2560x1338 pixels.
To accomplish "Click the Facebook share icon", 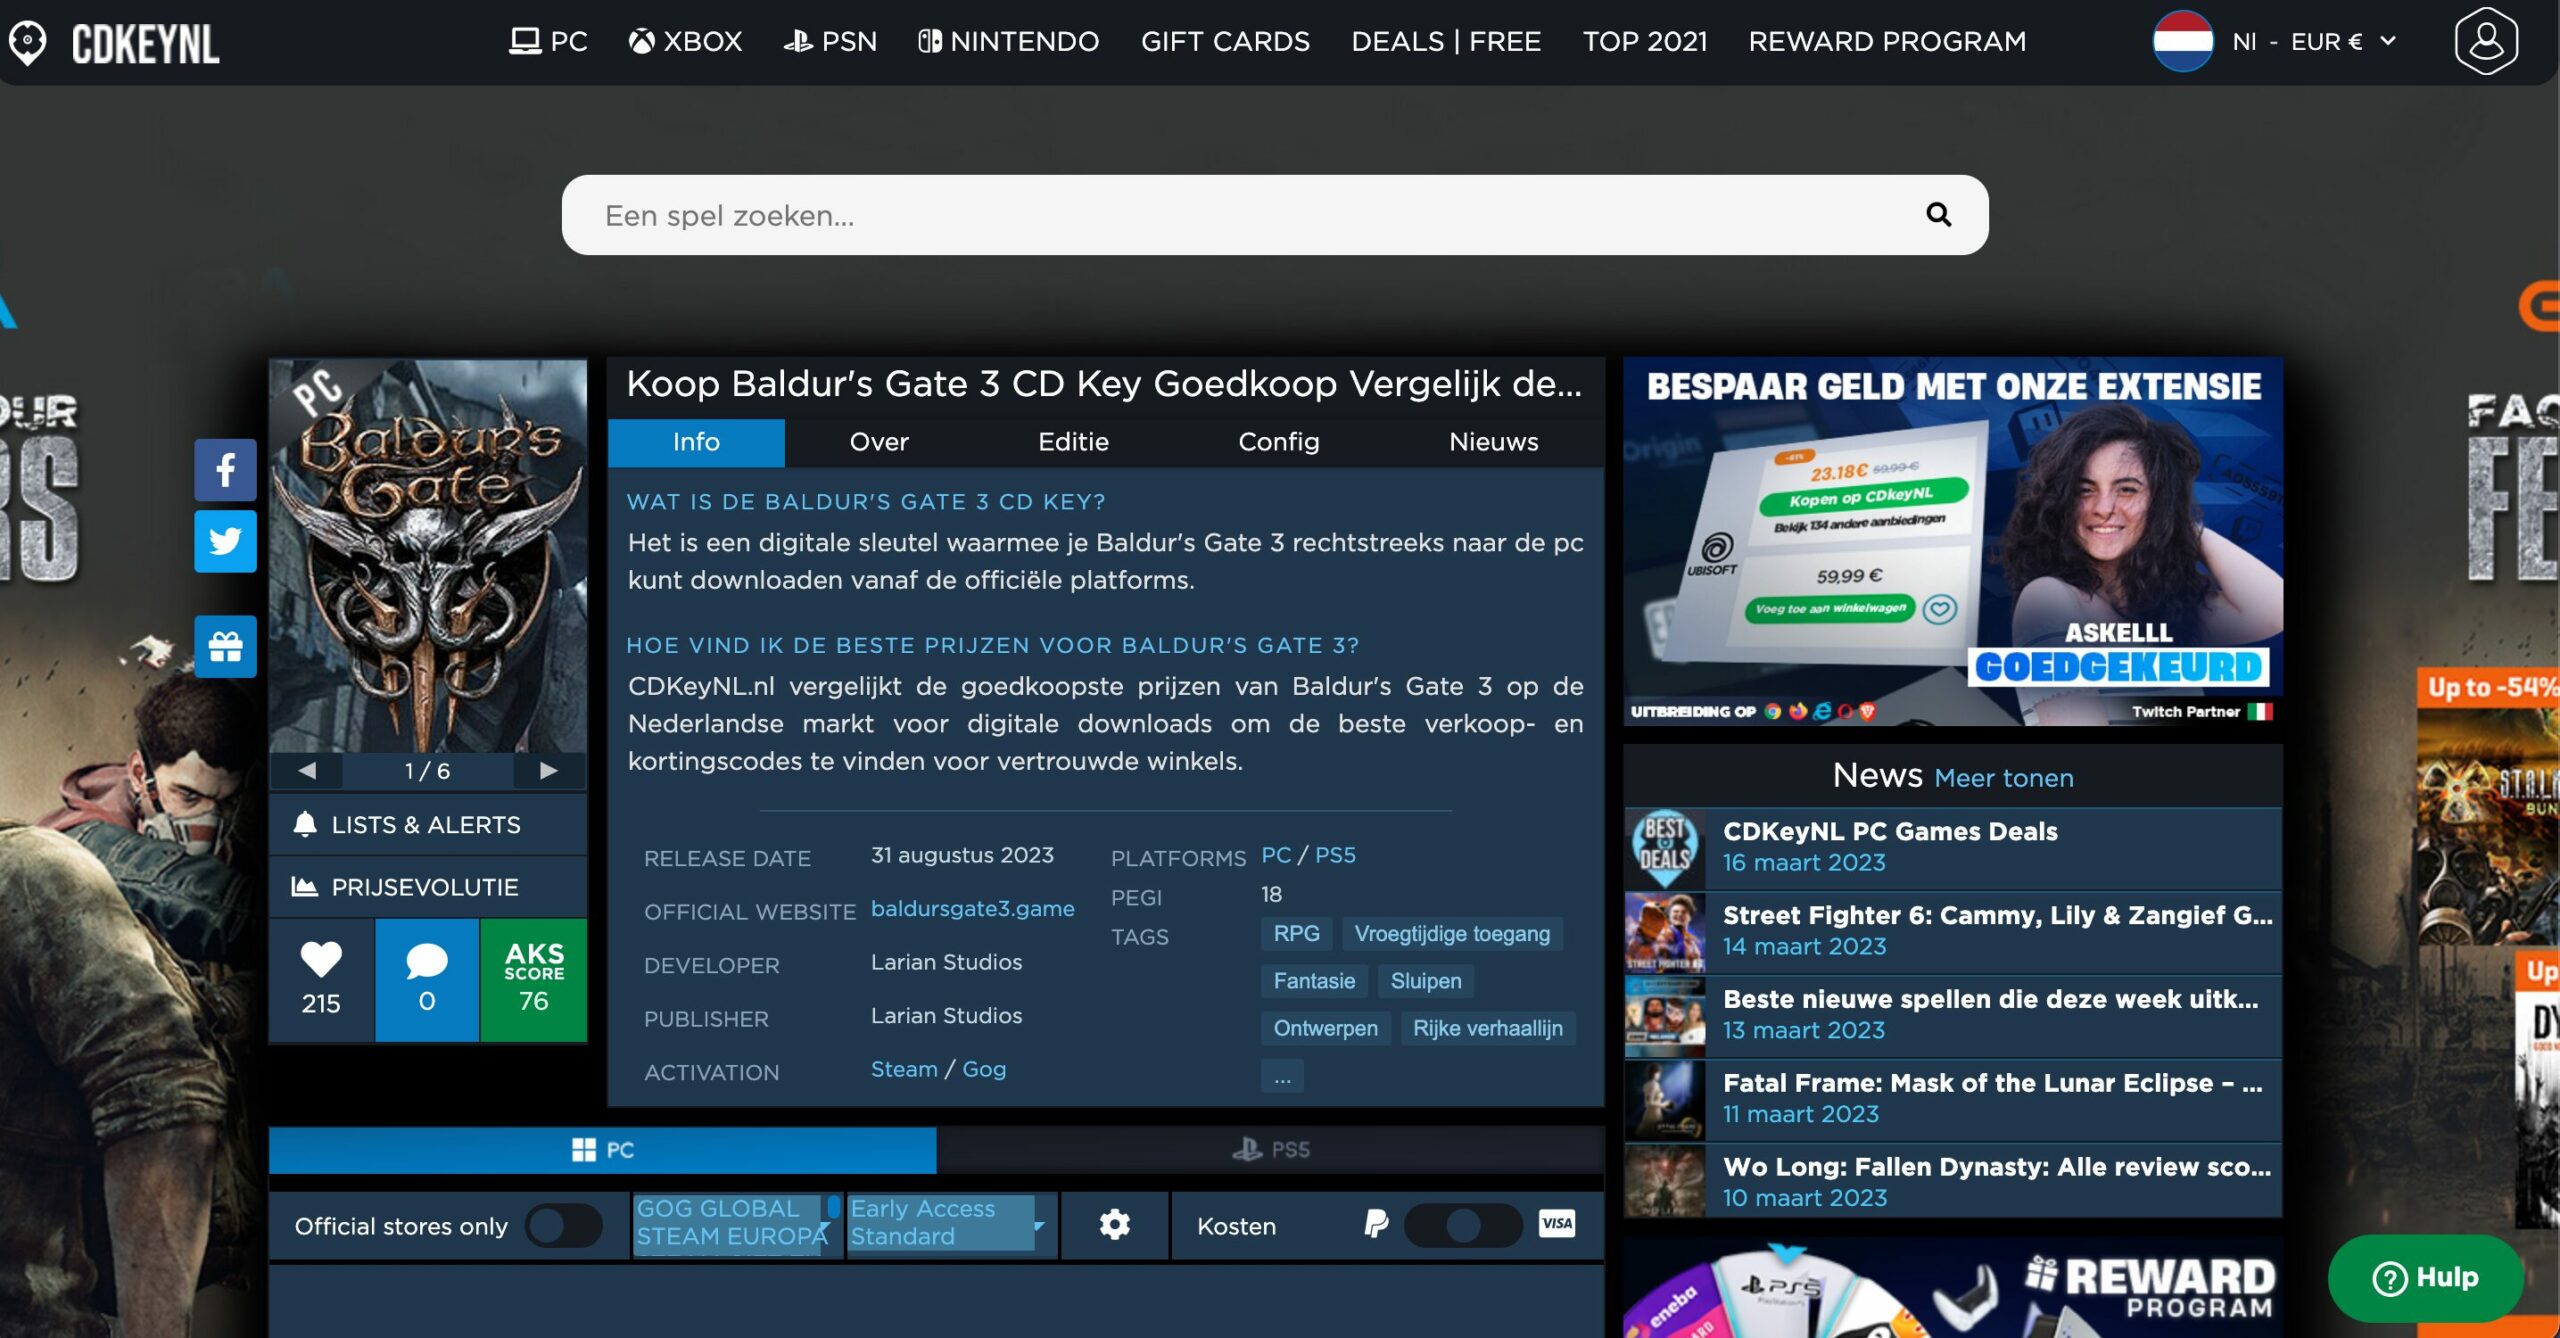I will coord(225,470).
